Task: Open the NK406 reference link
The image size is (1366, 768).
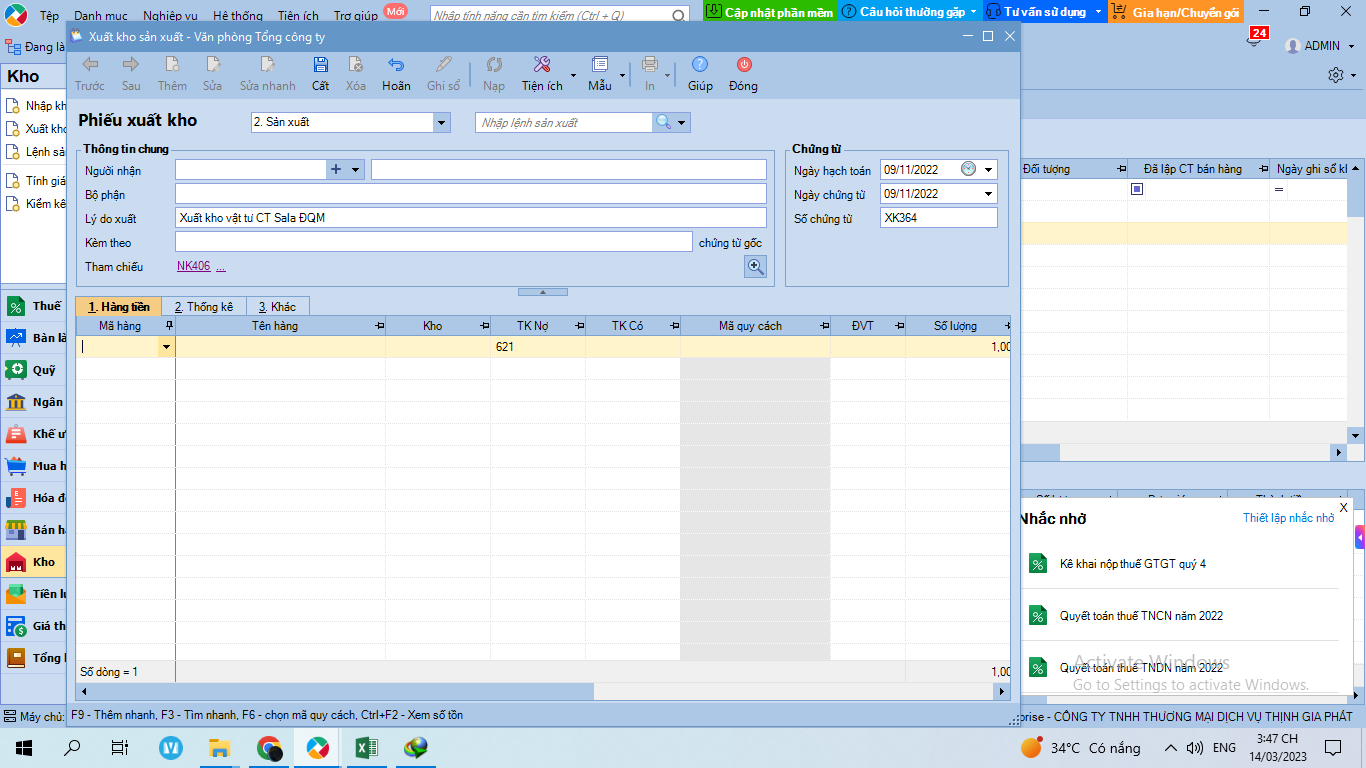Action: [x=194, y=266]
